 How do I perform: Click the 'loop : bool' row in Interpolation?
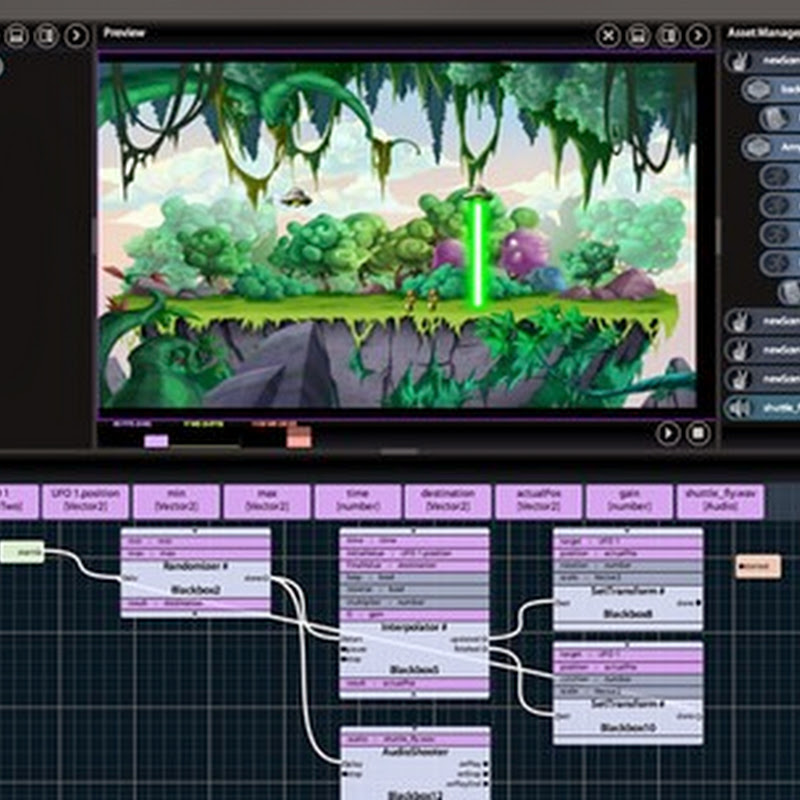tap(414, 578)
